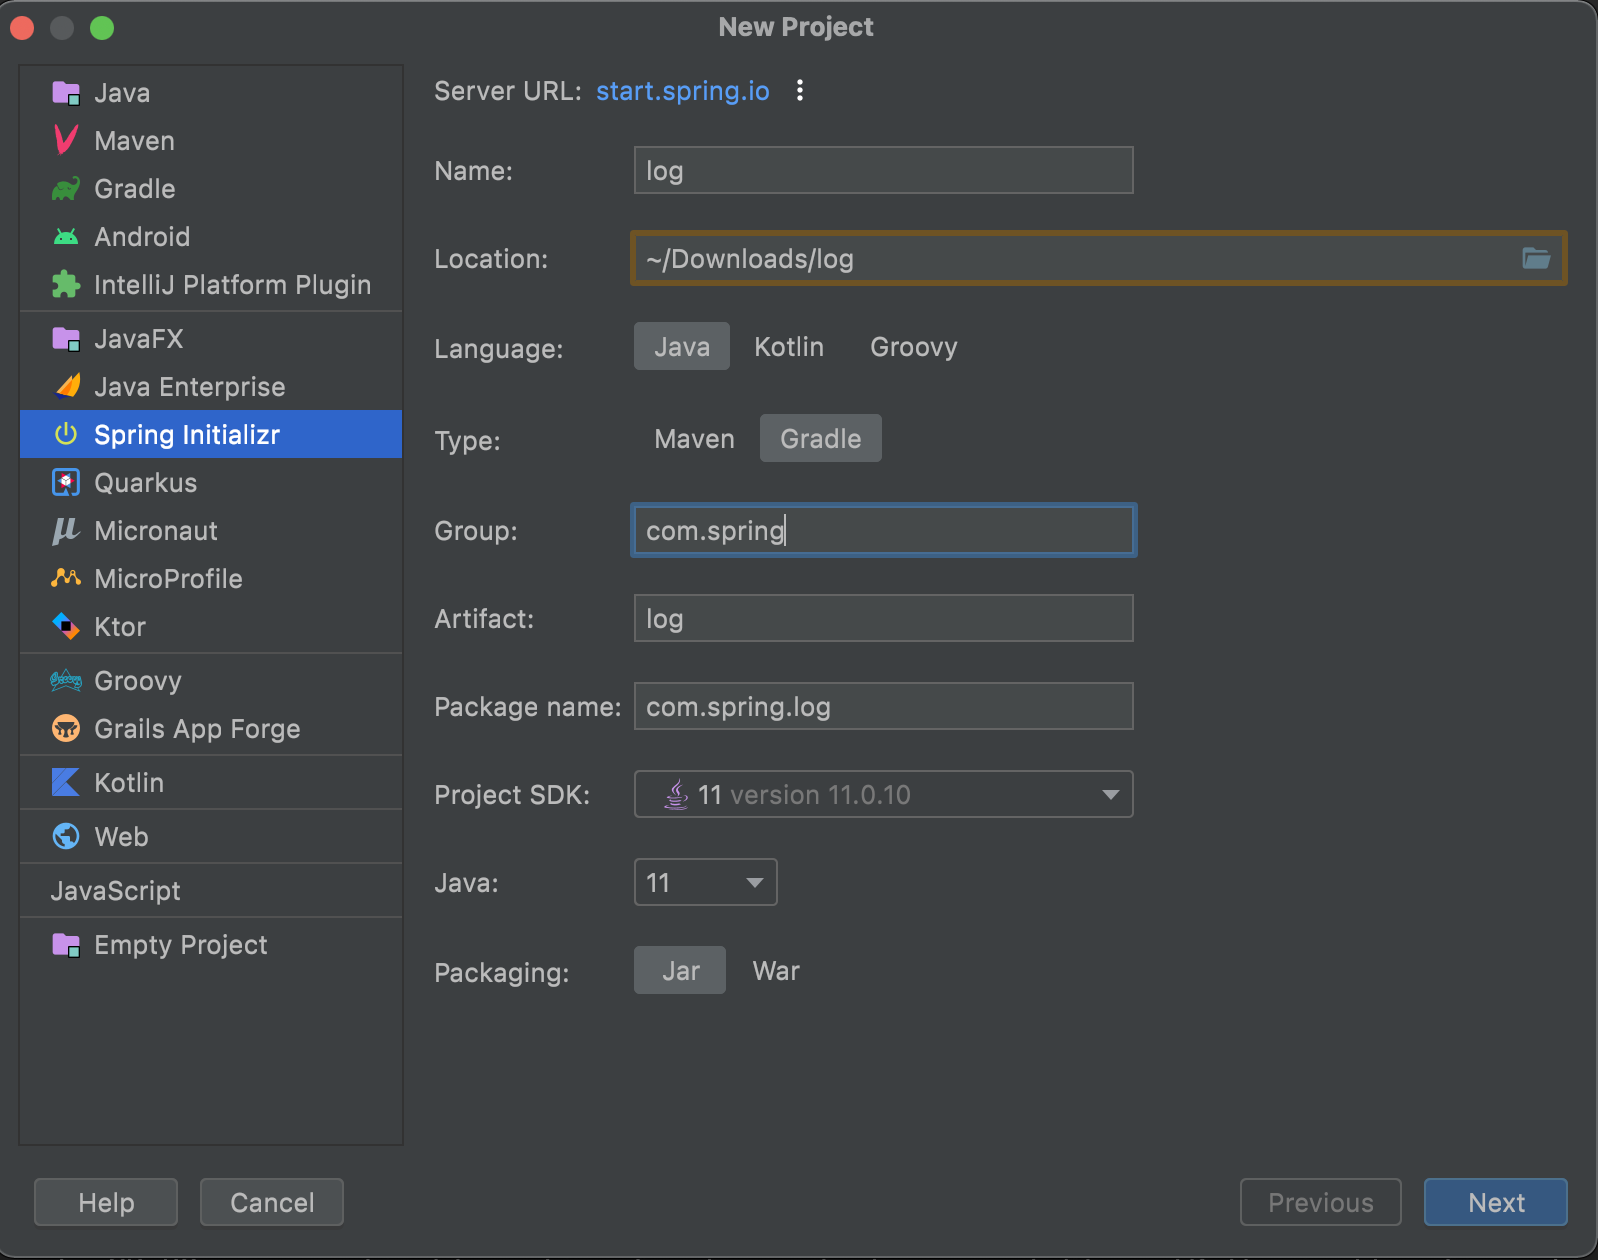Choose Maven as the build type
The height and width of the screenshot is (1260, 1598).
(694, 439)
